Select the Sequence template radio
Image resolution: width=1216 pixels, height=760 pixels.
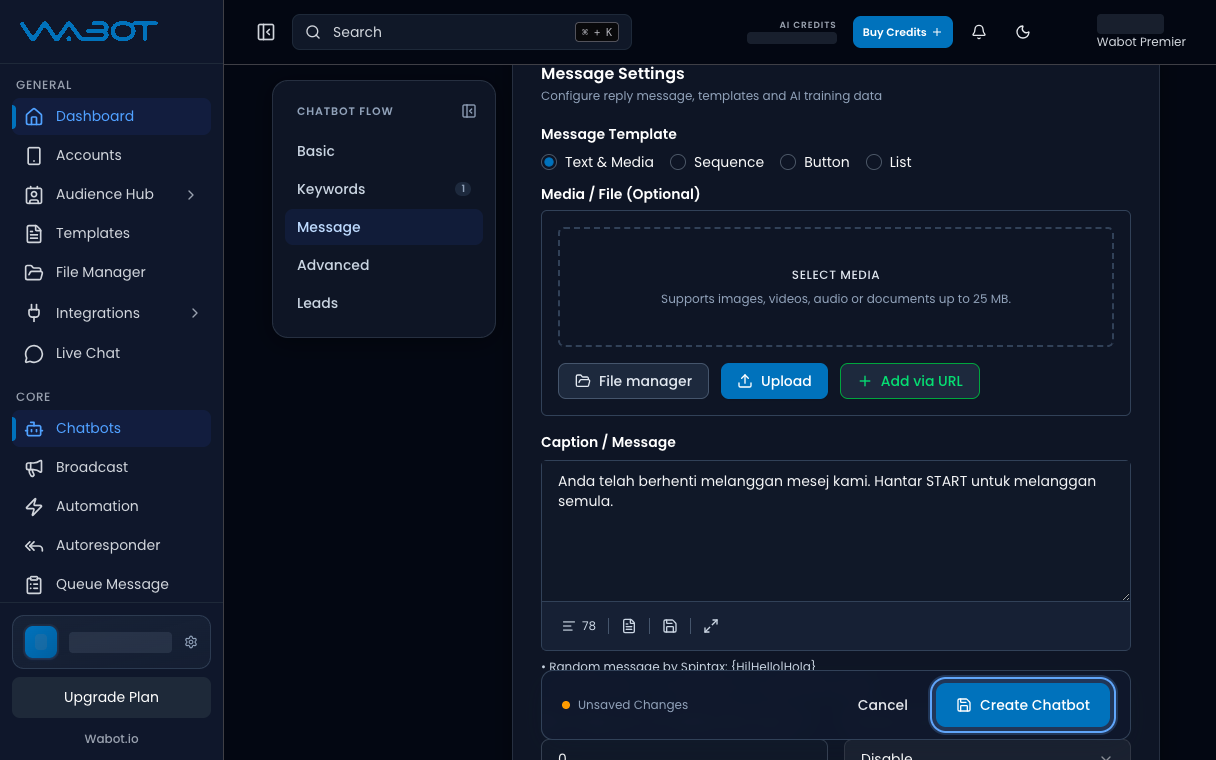coord(678,162)
